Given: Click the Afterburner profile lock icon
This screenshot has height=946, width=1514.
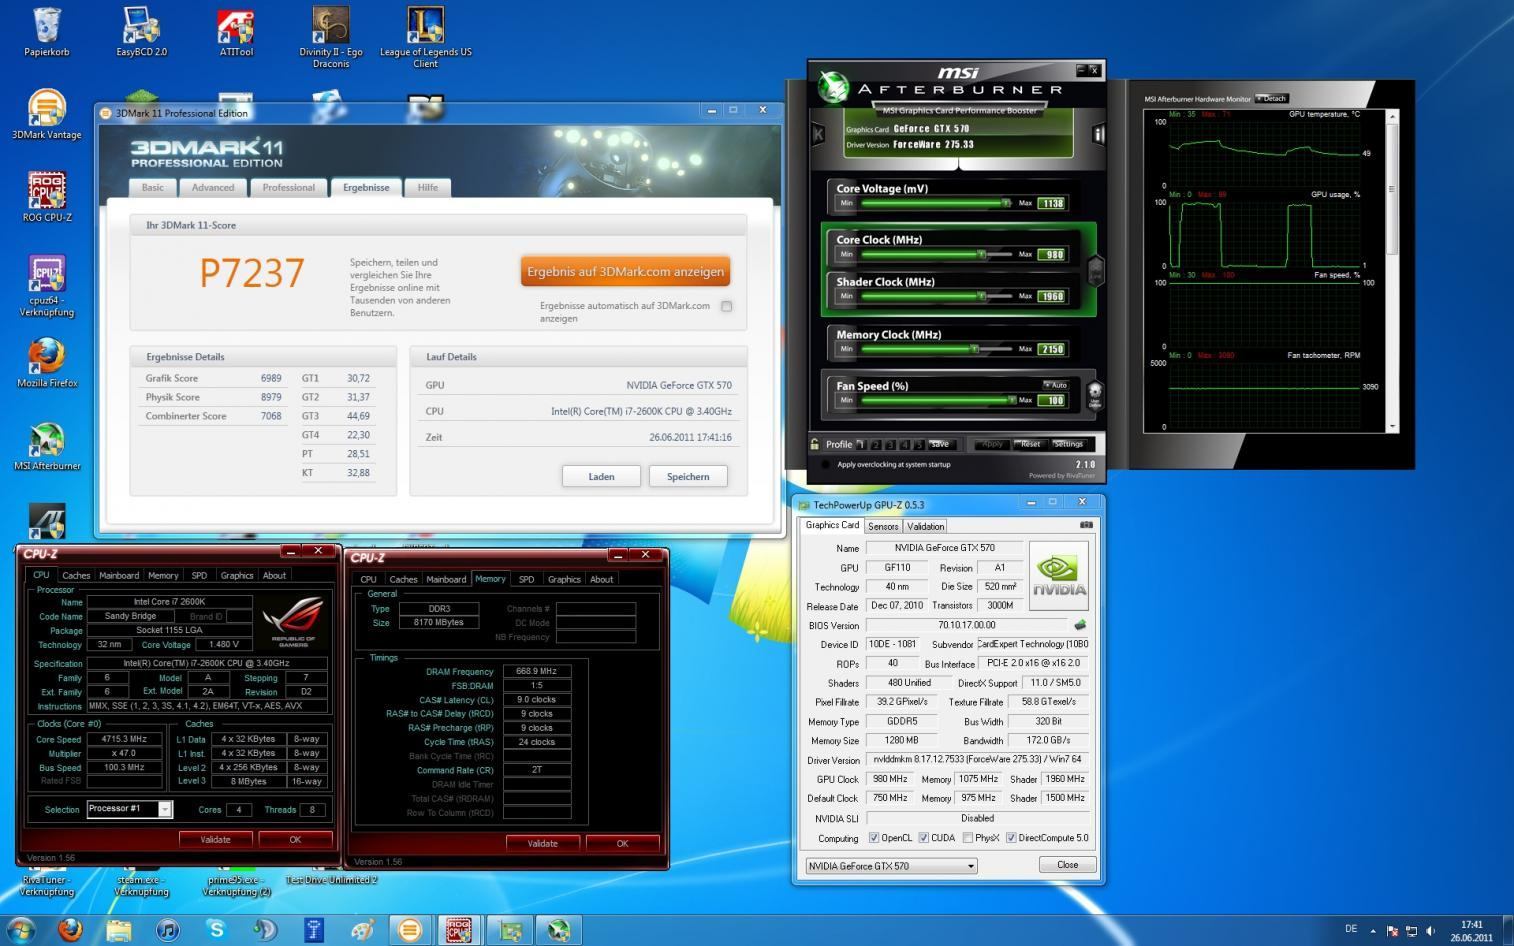Looking at the screenshot, I should 815,444.
